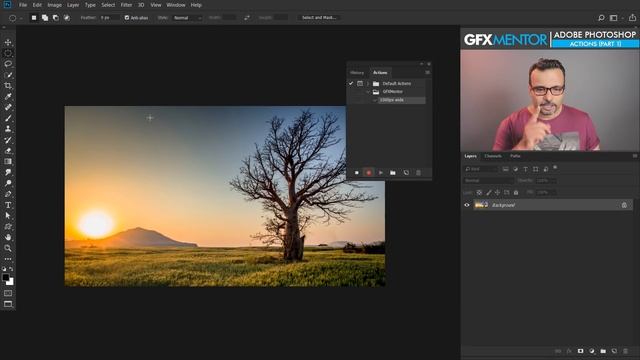This screenshot has height=360, width=640.
Task: Toggle Quick Mask mode icon
Action: pyautogui.click(x=8, y=293)
